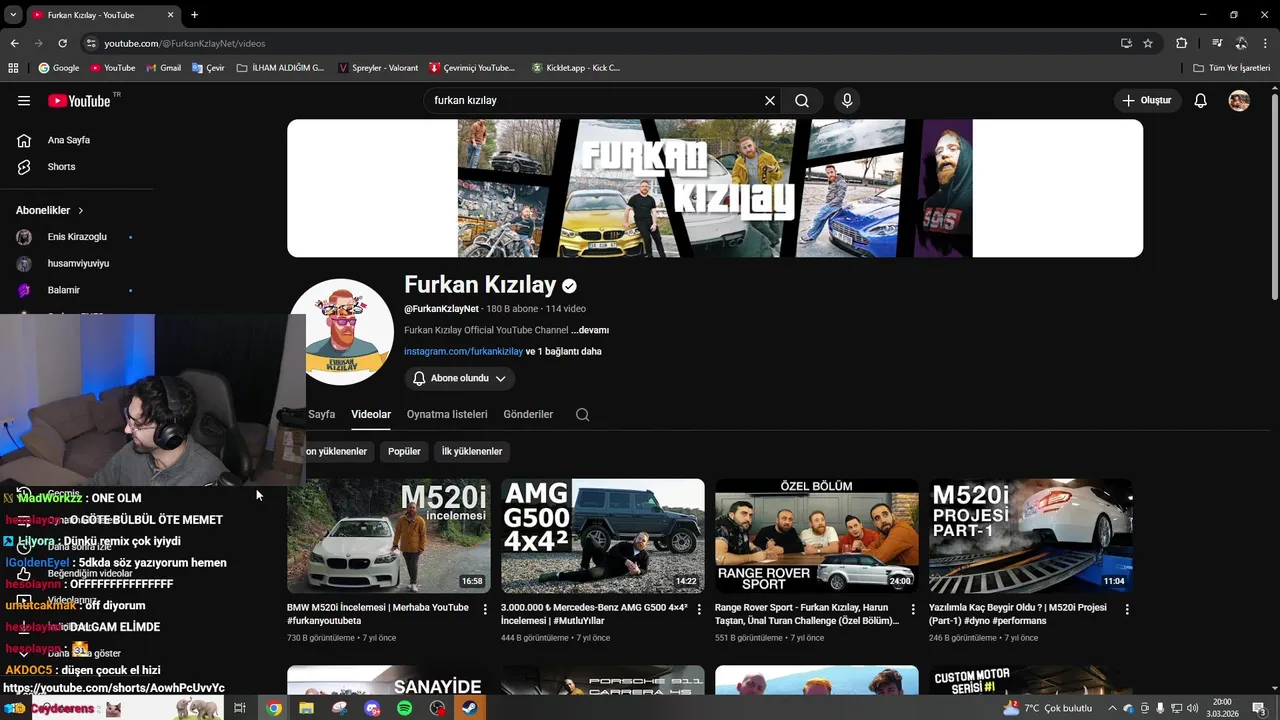
Task: Bookmark this page with the star icon
Action: coord(1148,43)
